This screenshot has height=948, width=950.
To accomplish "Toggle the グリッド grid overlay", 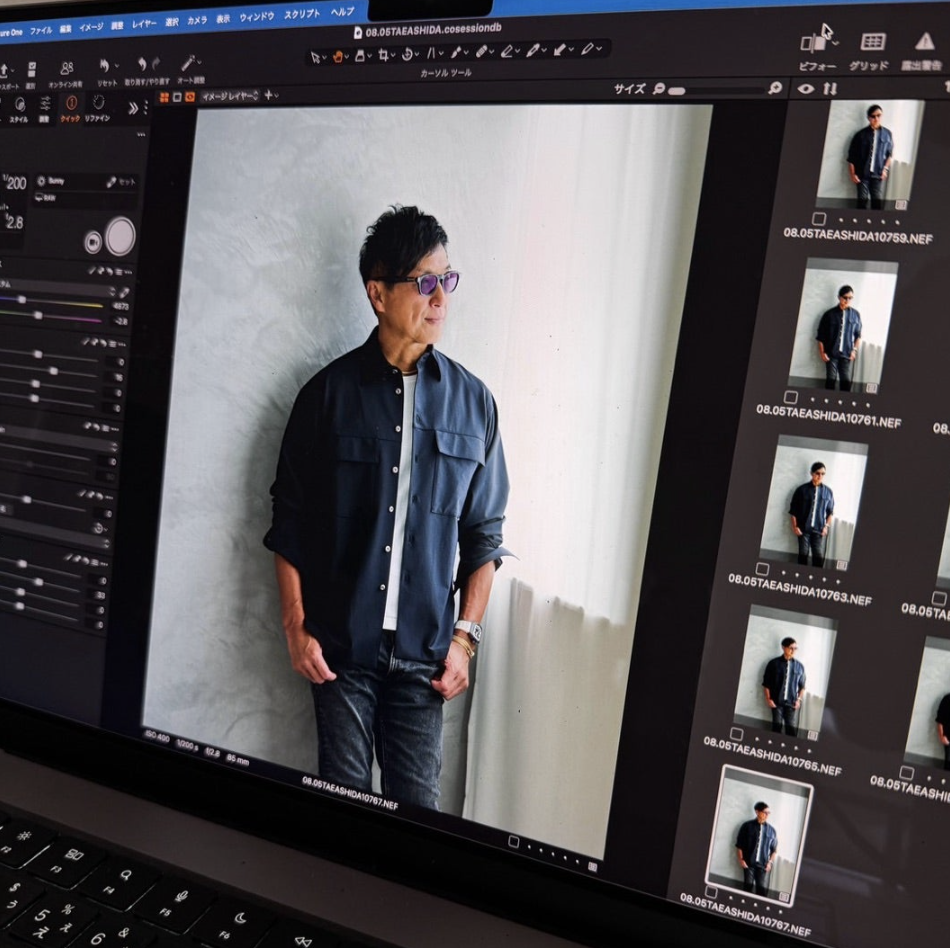I will [x=872, y=42].
